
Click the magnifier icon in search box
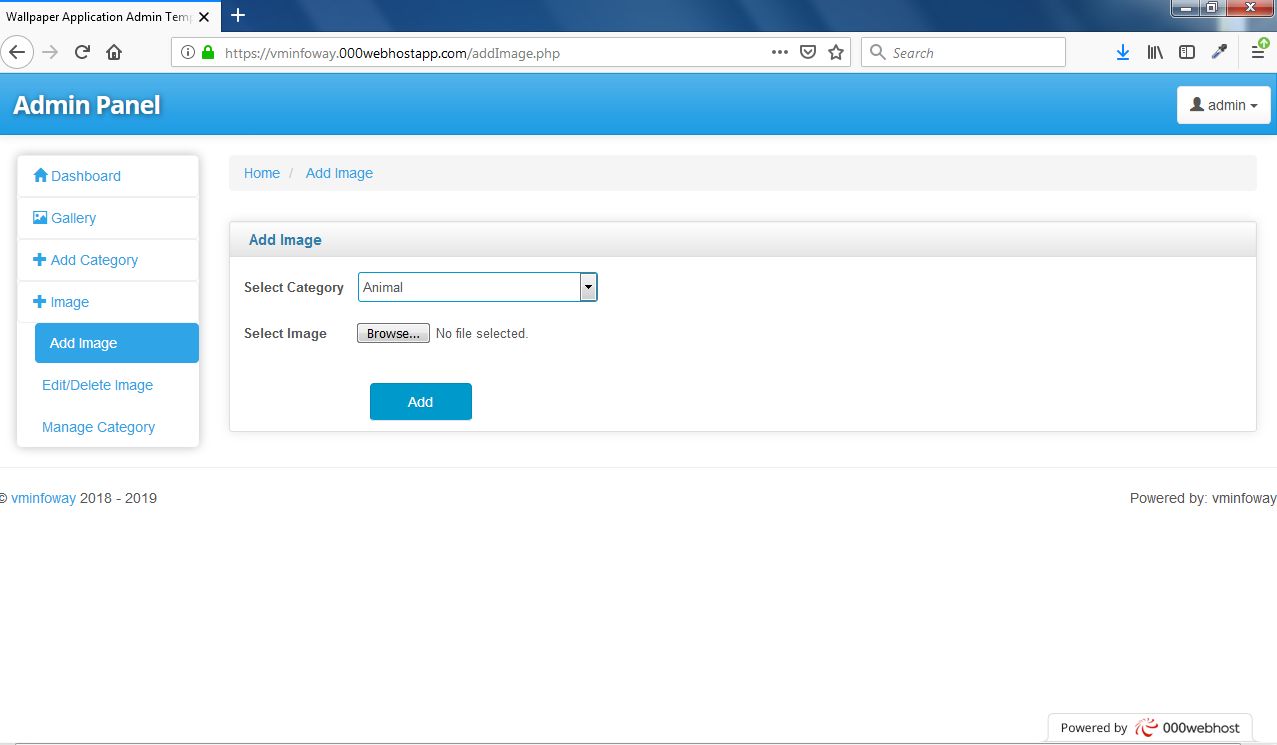tap(878, 53)
